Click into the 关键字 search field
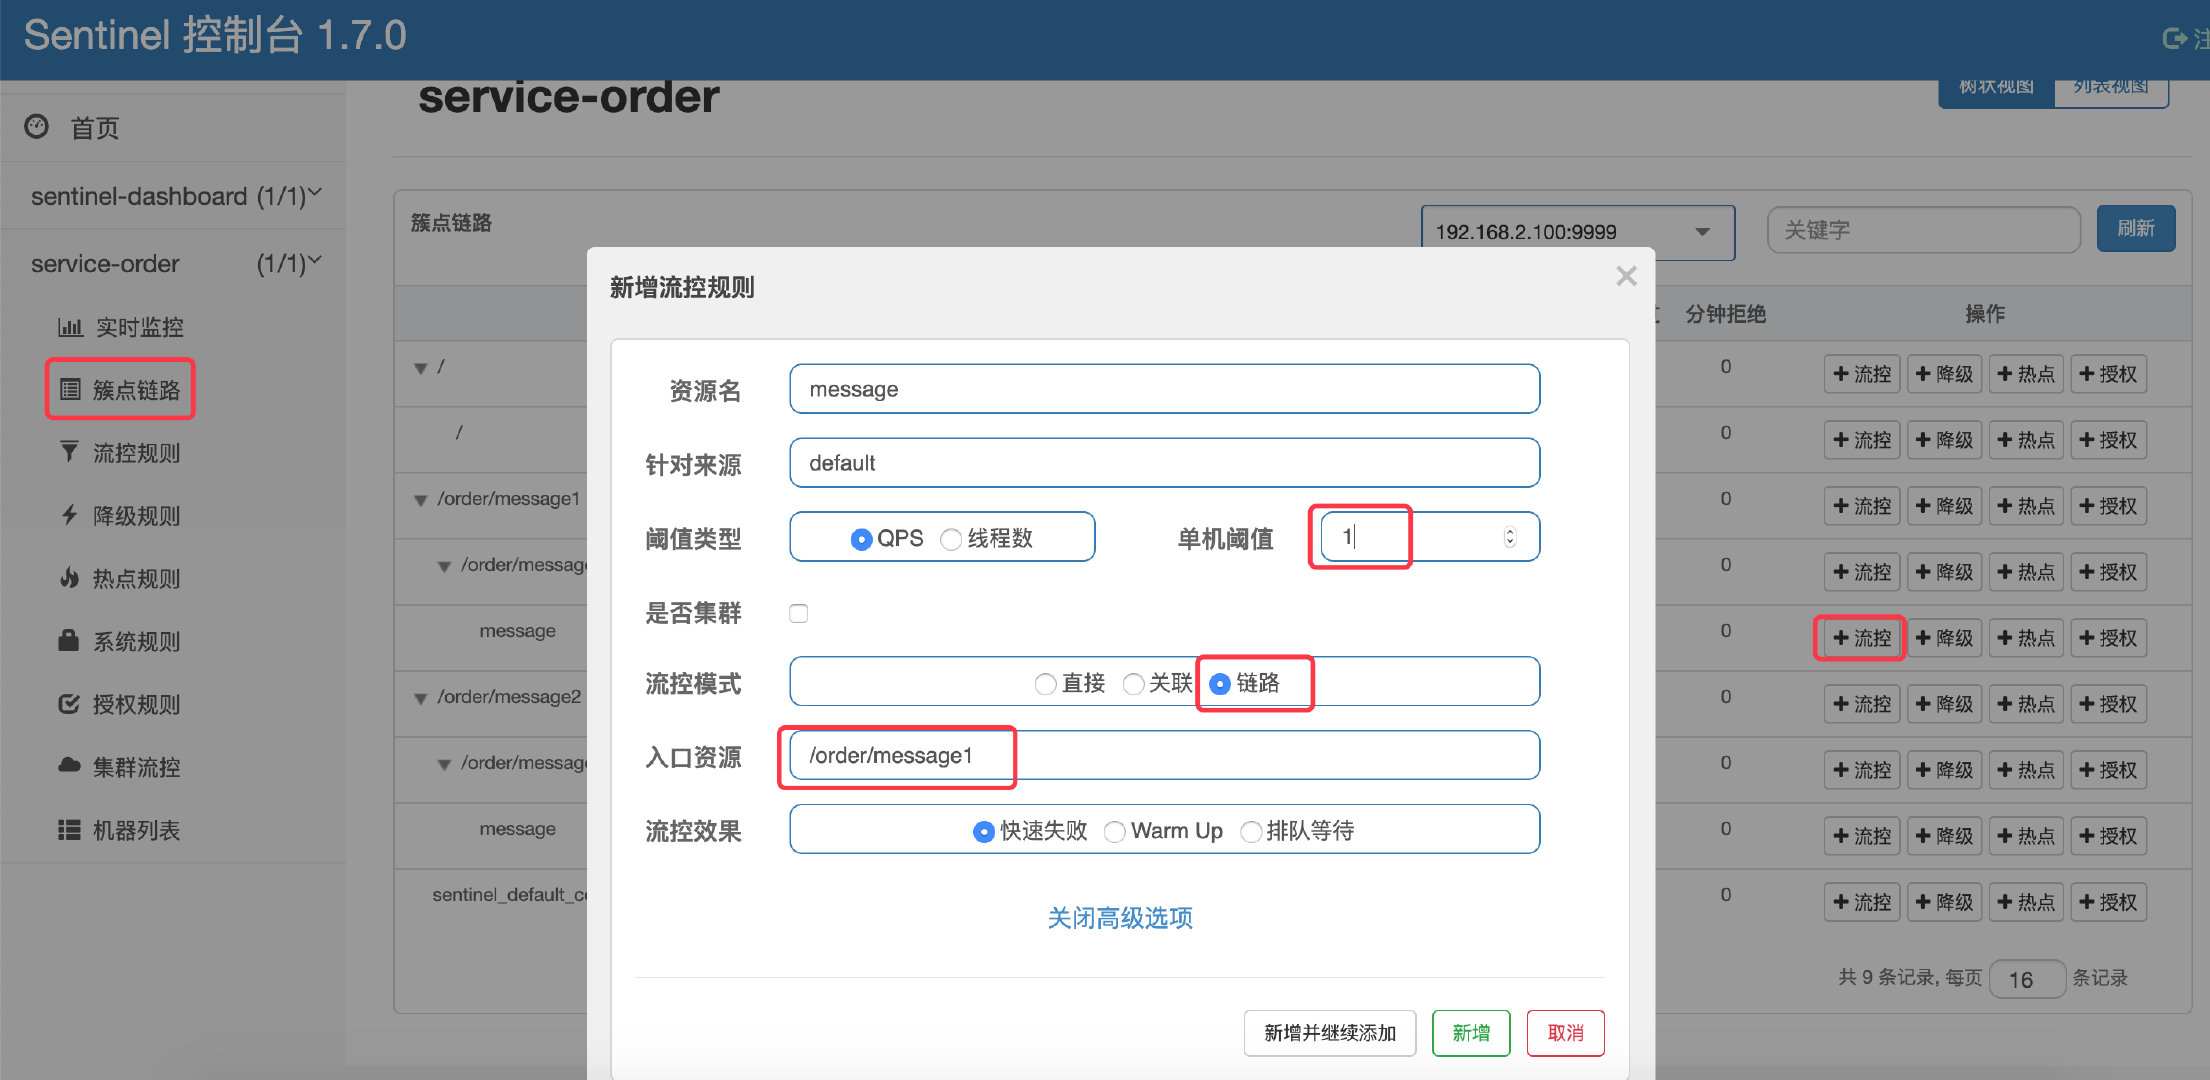This screenshot has height=1080, width=2210. 1924,230
